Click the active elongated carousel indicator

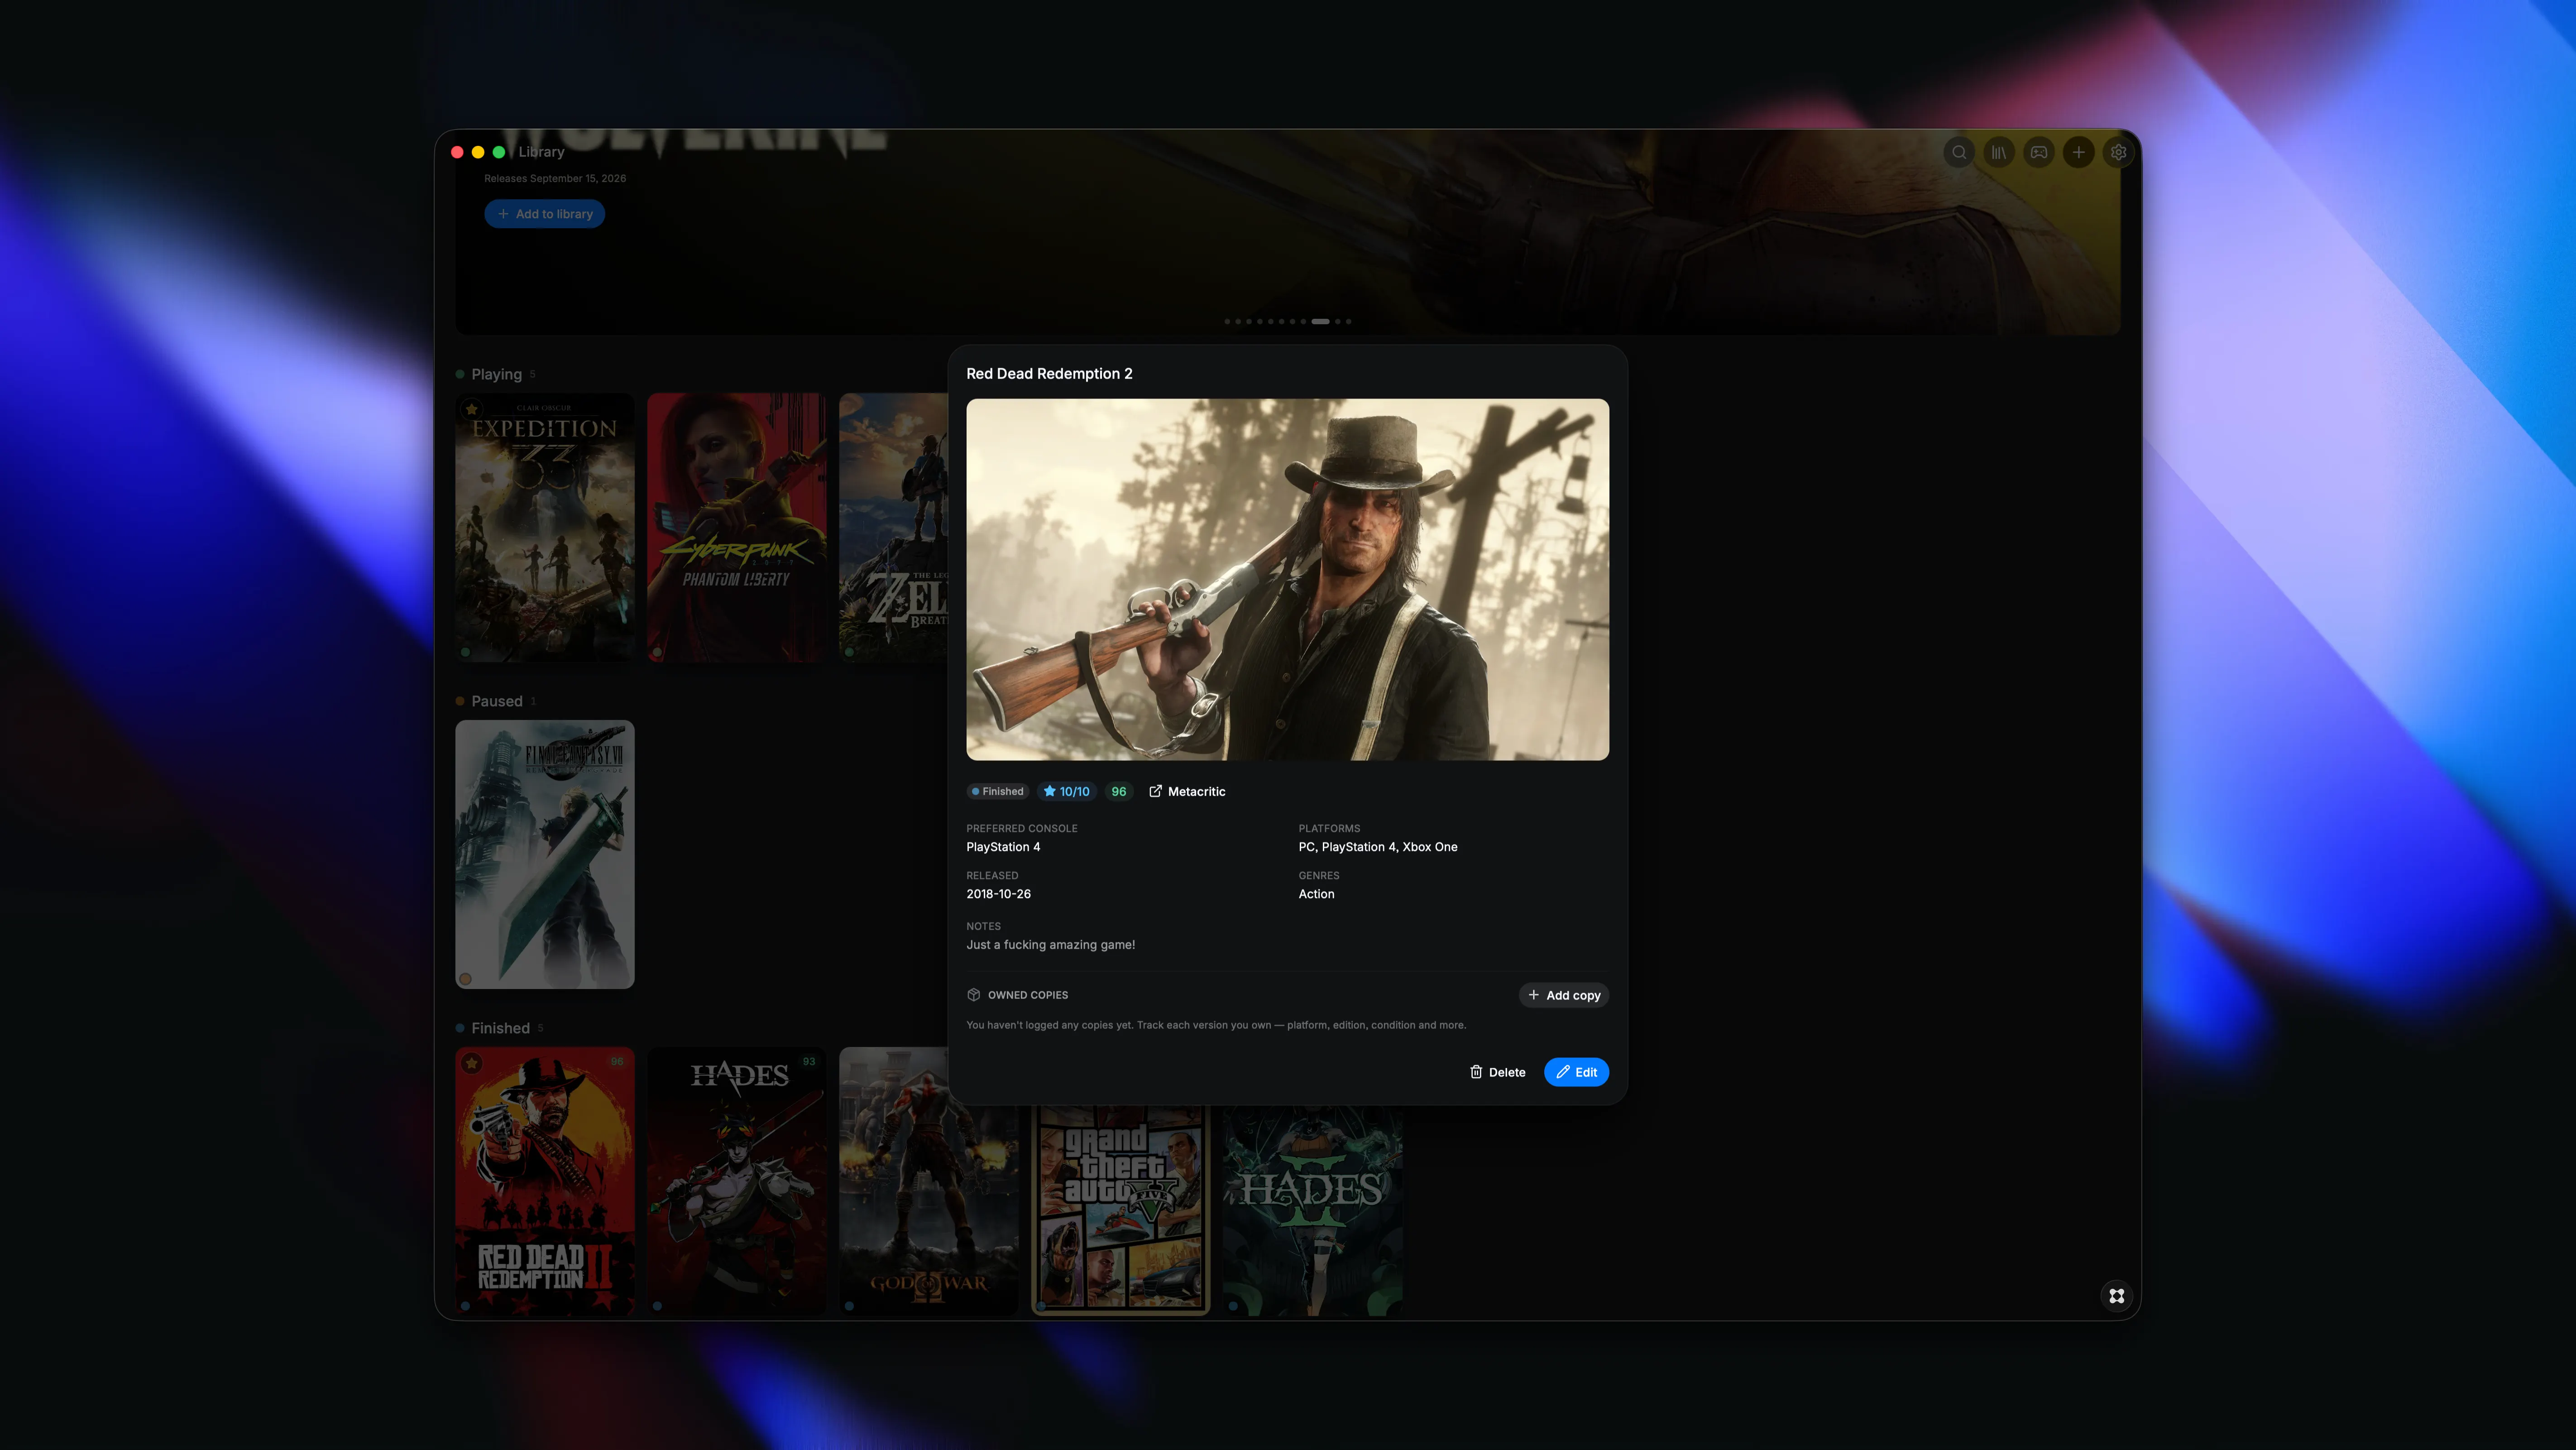coord(1321,321)
